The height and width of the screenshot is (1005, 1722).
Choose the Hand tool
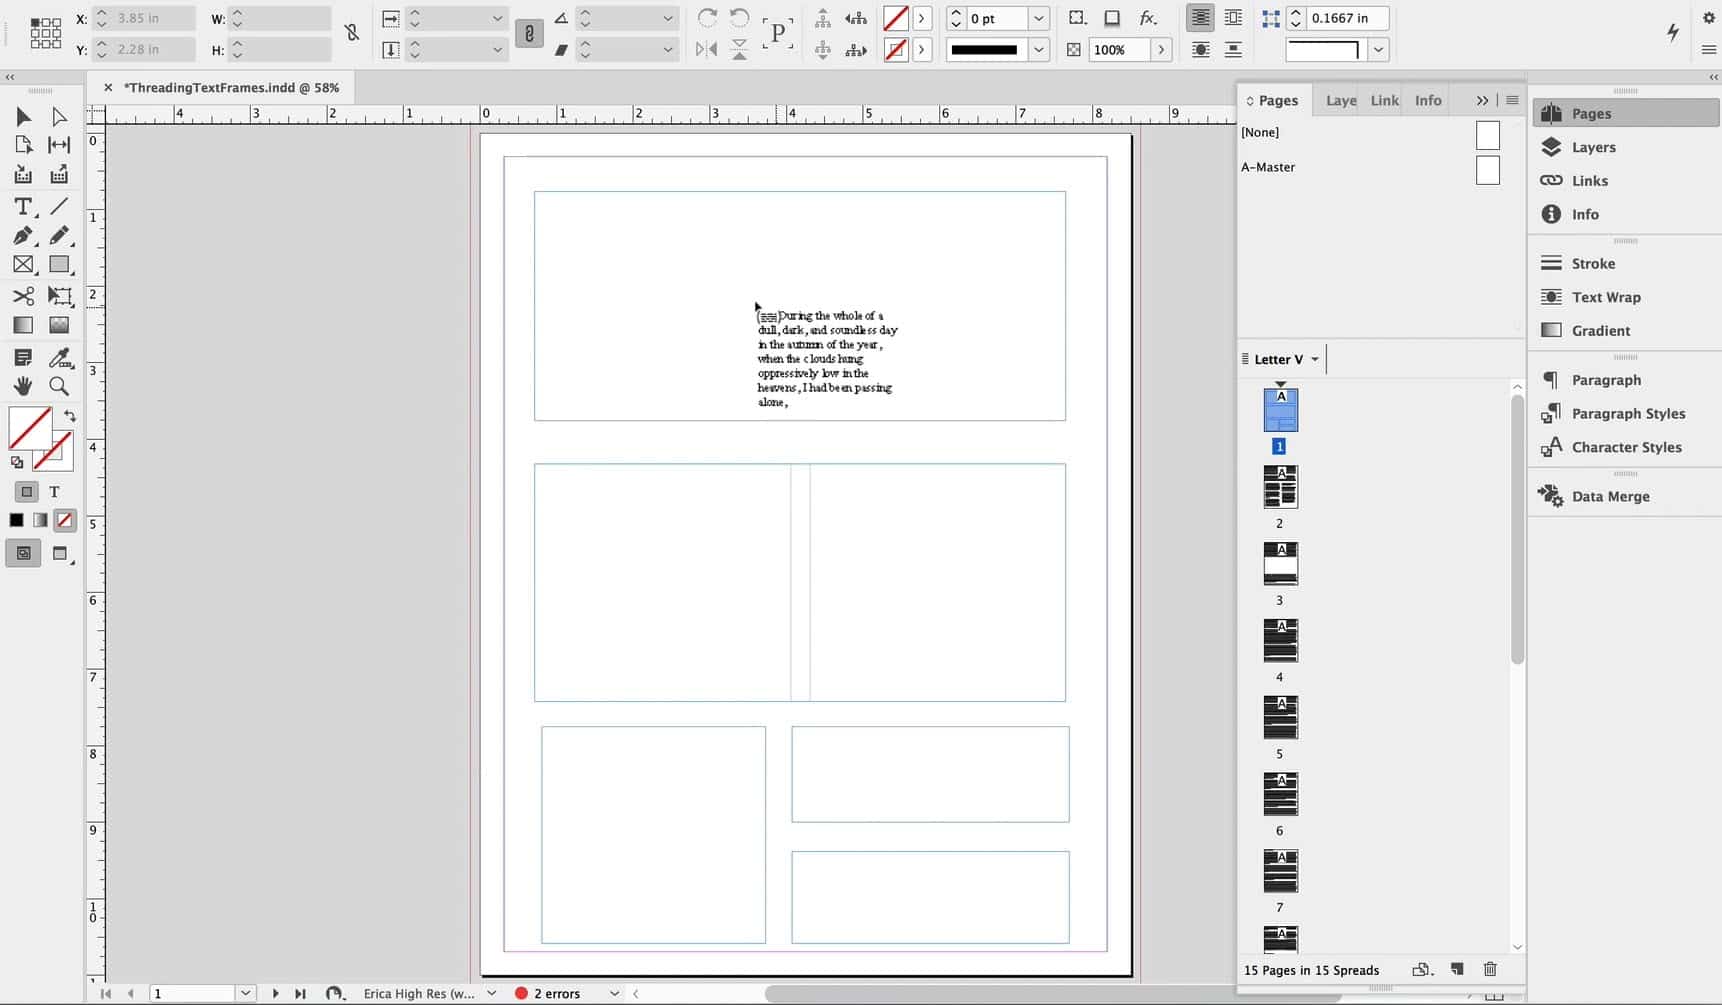coord(22,386)
